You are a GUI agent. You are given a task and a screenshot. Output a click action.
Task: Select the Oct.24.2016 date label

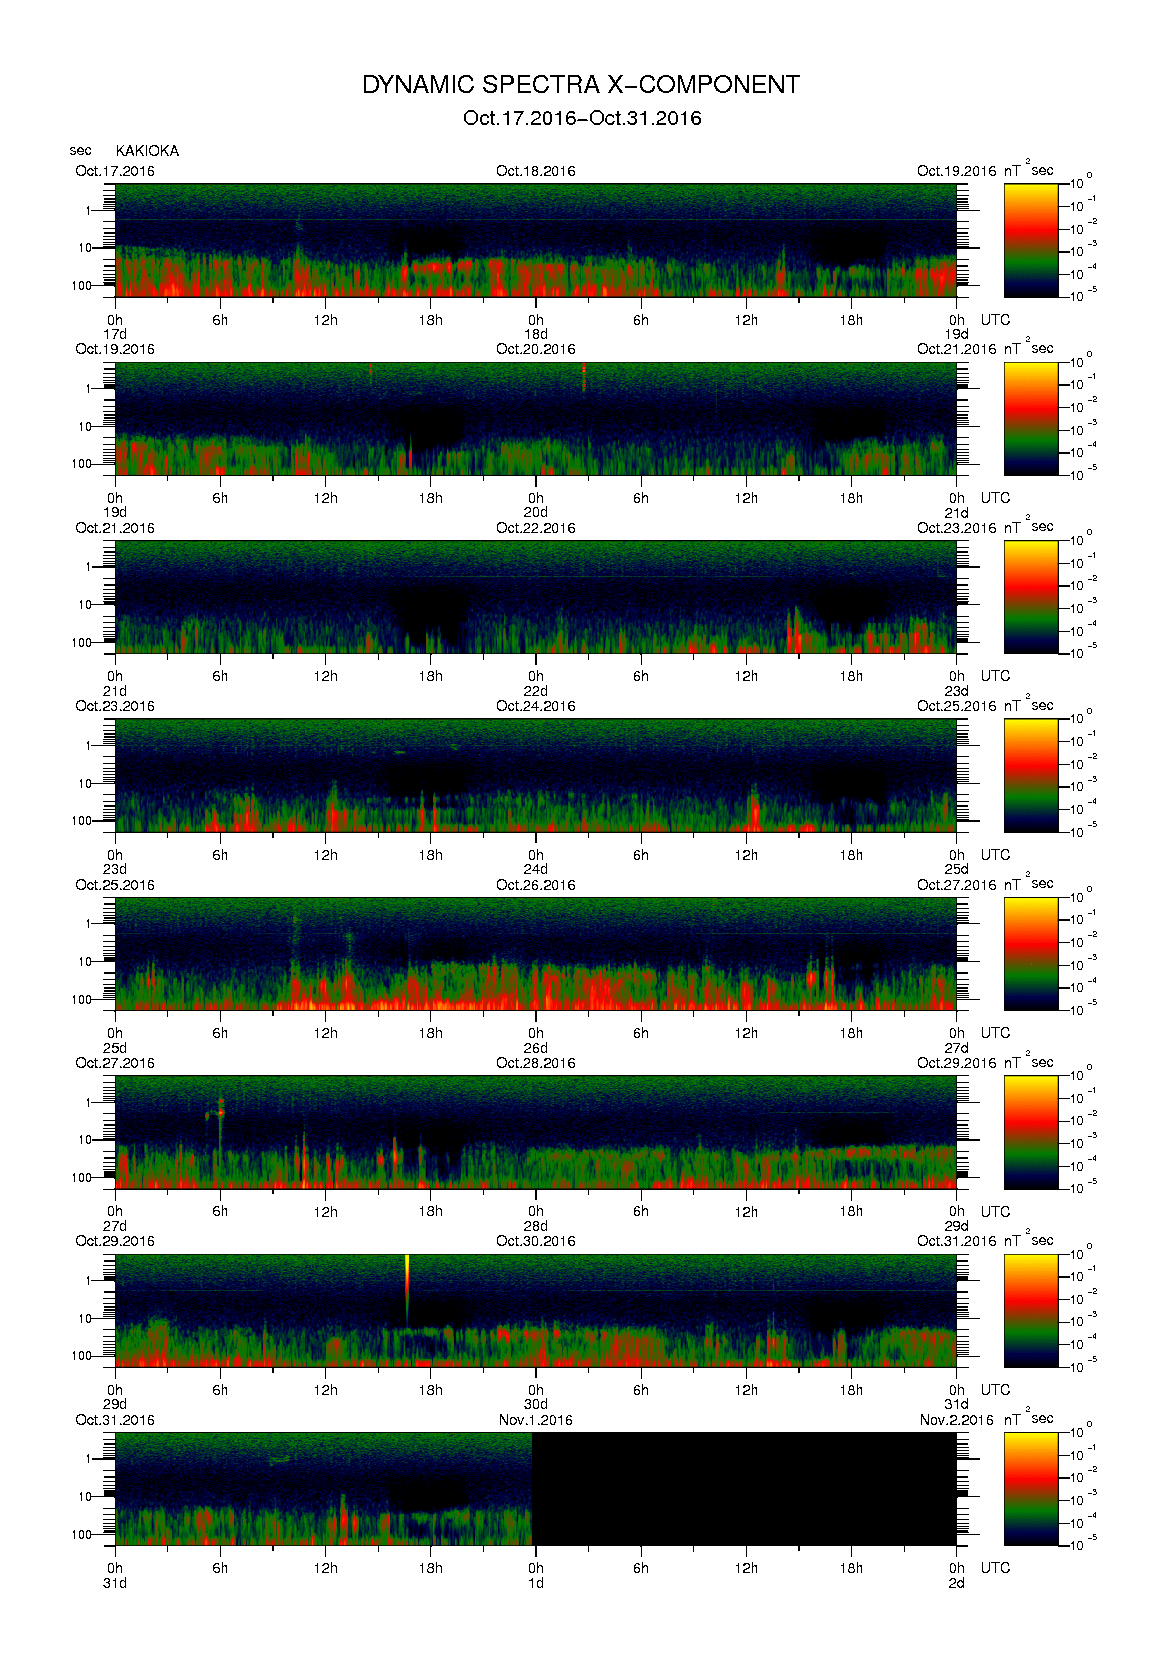tap(536, 706)
